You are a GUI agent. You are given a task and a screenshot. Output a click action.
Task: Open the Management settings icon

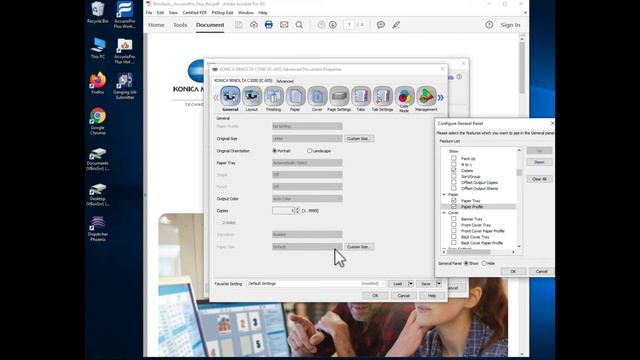coord(426,96)
